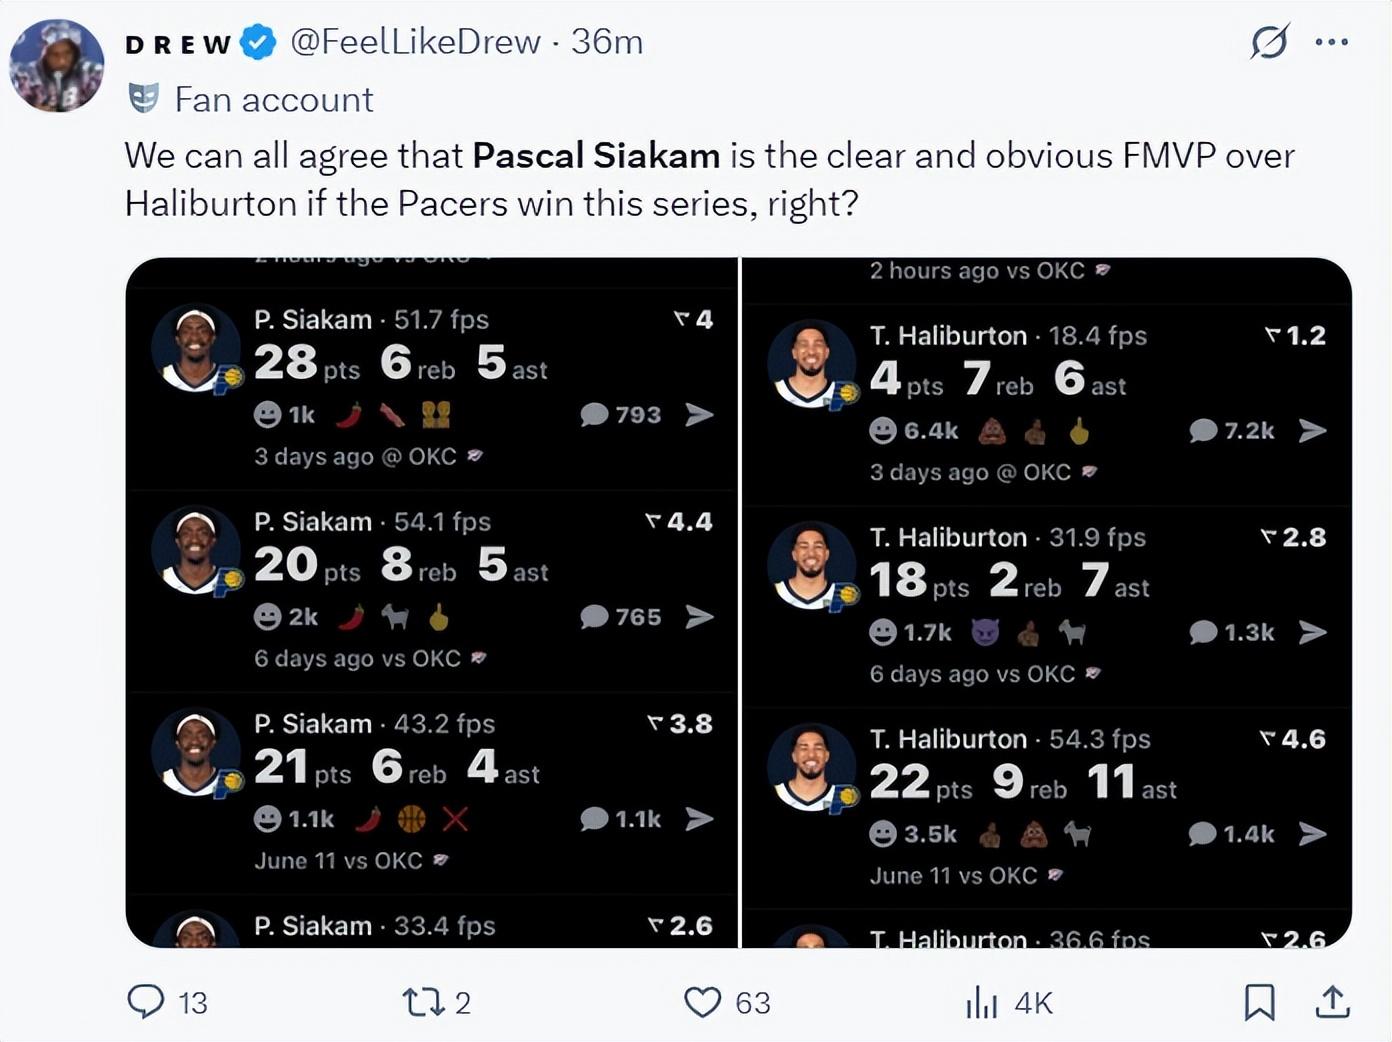
Task: Click the Fan account mask icon
Action: [144, 98]
